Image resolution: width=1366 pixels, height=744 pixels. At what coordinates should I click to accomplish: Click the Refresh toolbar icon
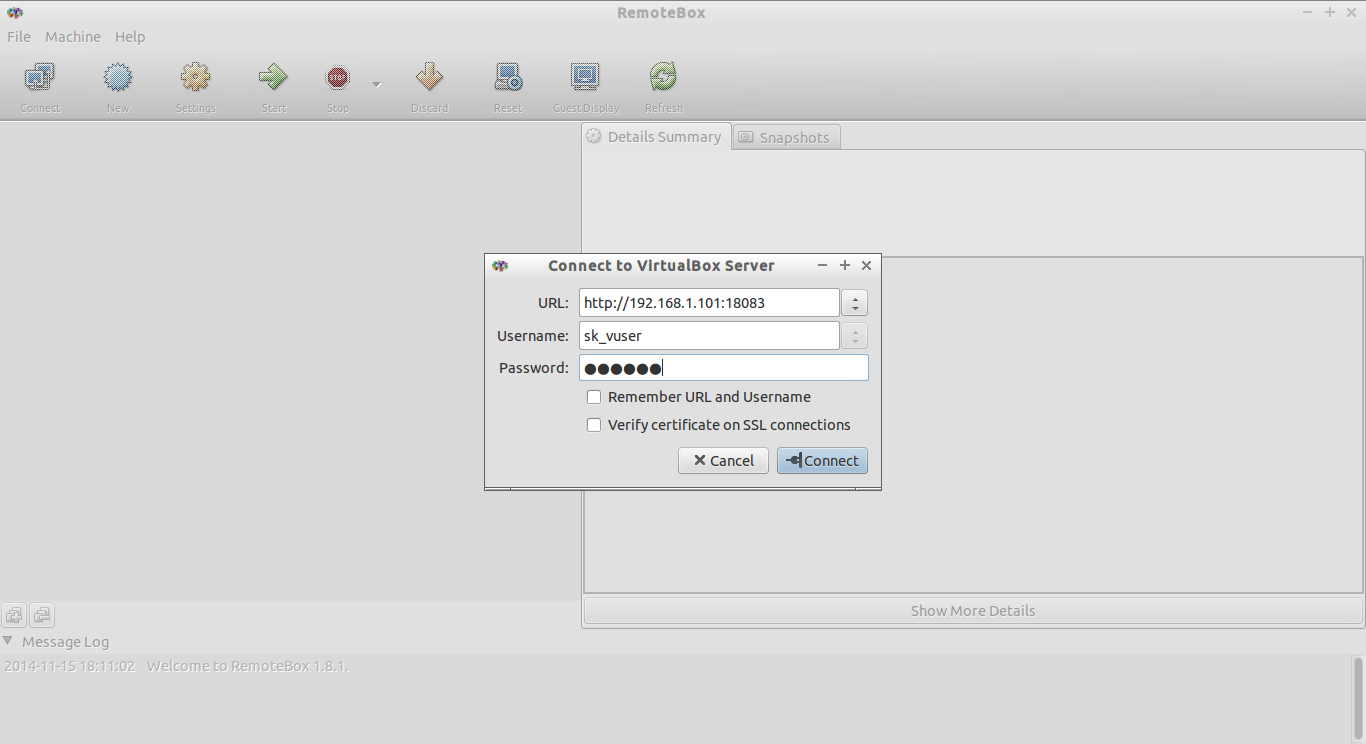(663, 77)
